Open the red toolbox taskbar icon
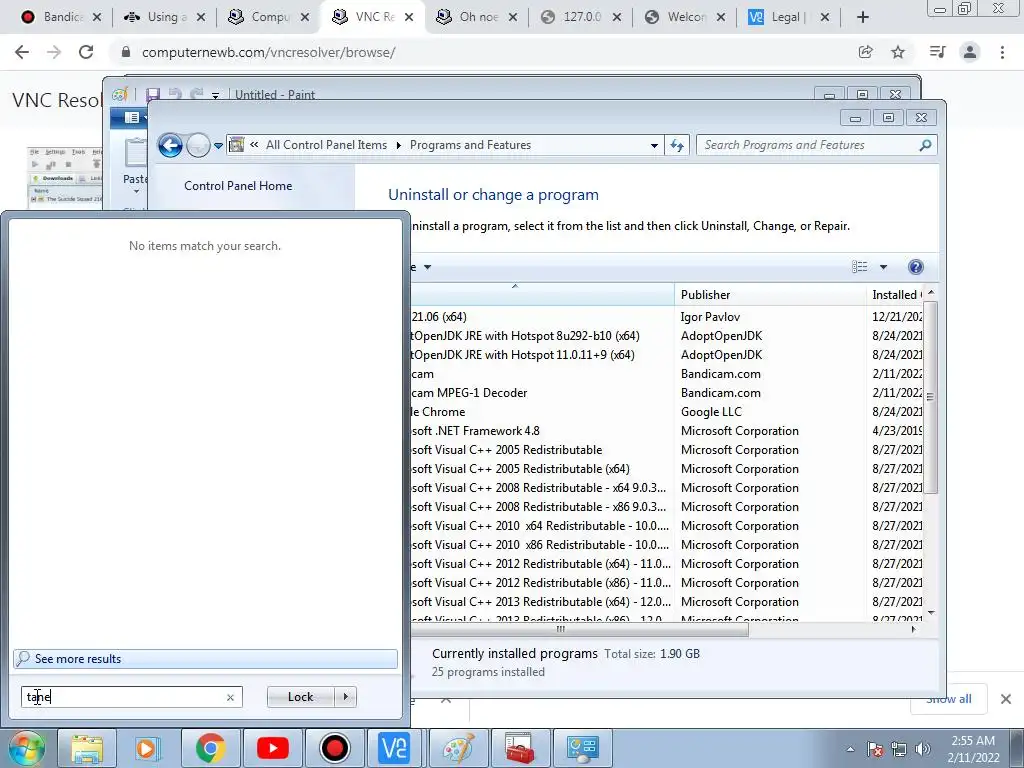Image resolution: width=1024 pixels, height=768 pixels. 520,748
